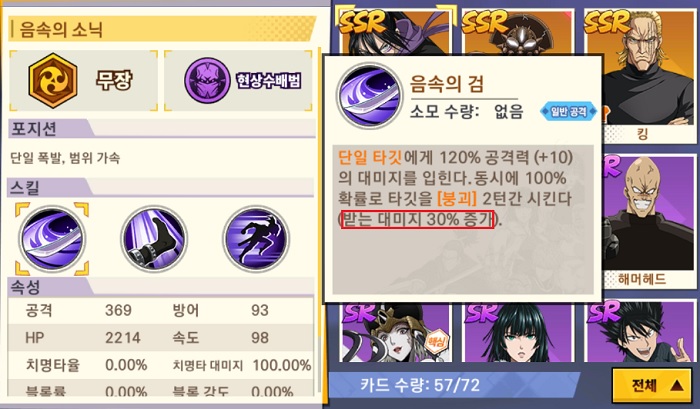The height and width of the screenshot is (409, 700).
Task: Select the green-haired SR character card
Action: pos(518,333)
